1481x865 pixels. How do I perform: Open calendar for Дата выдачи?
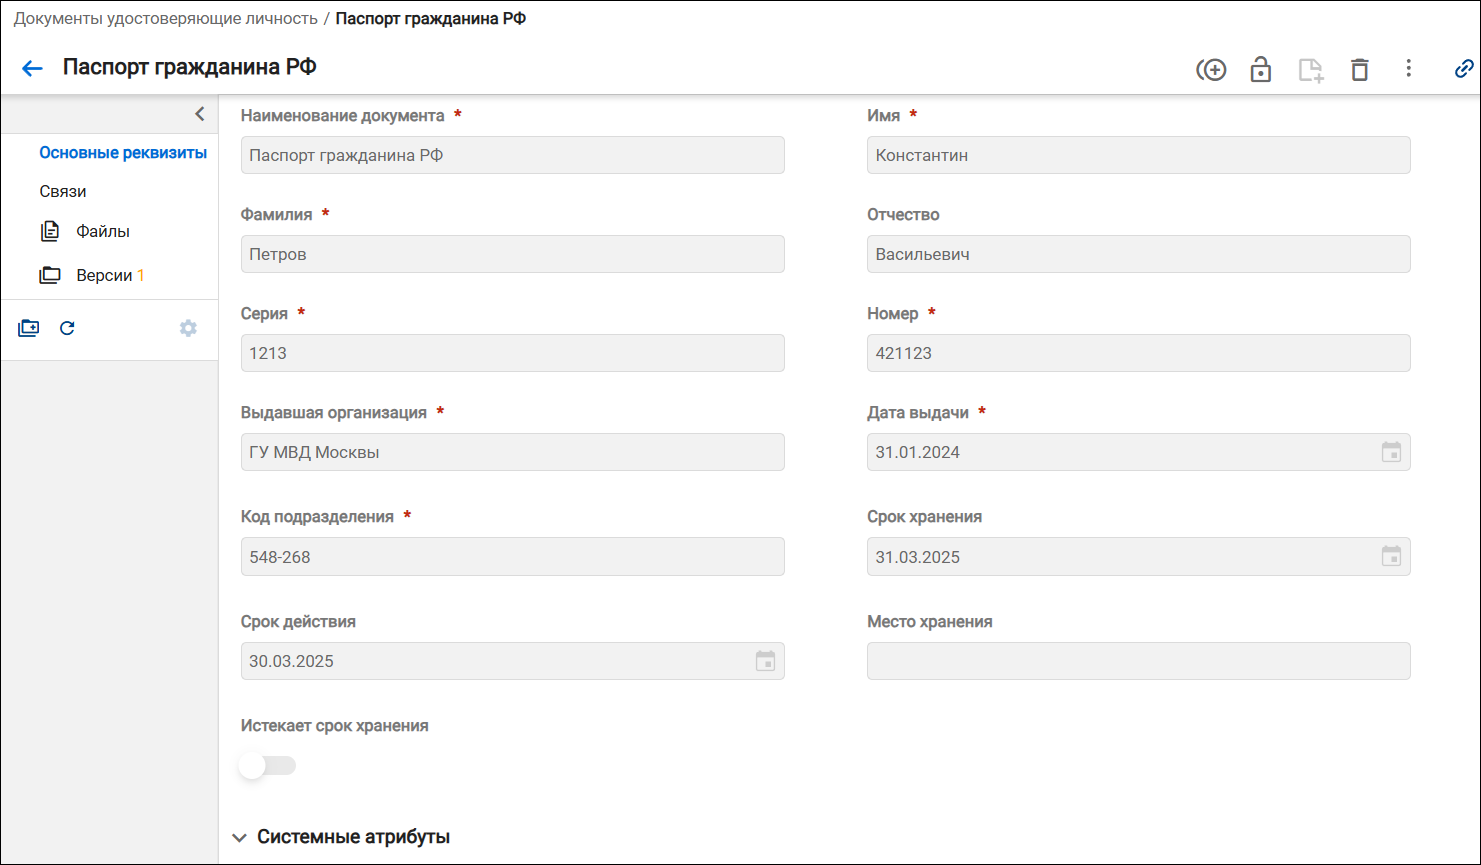(1391, 452)
